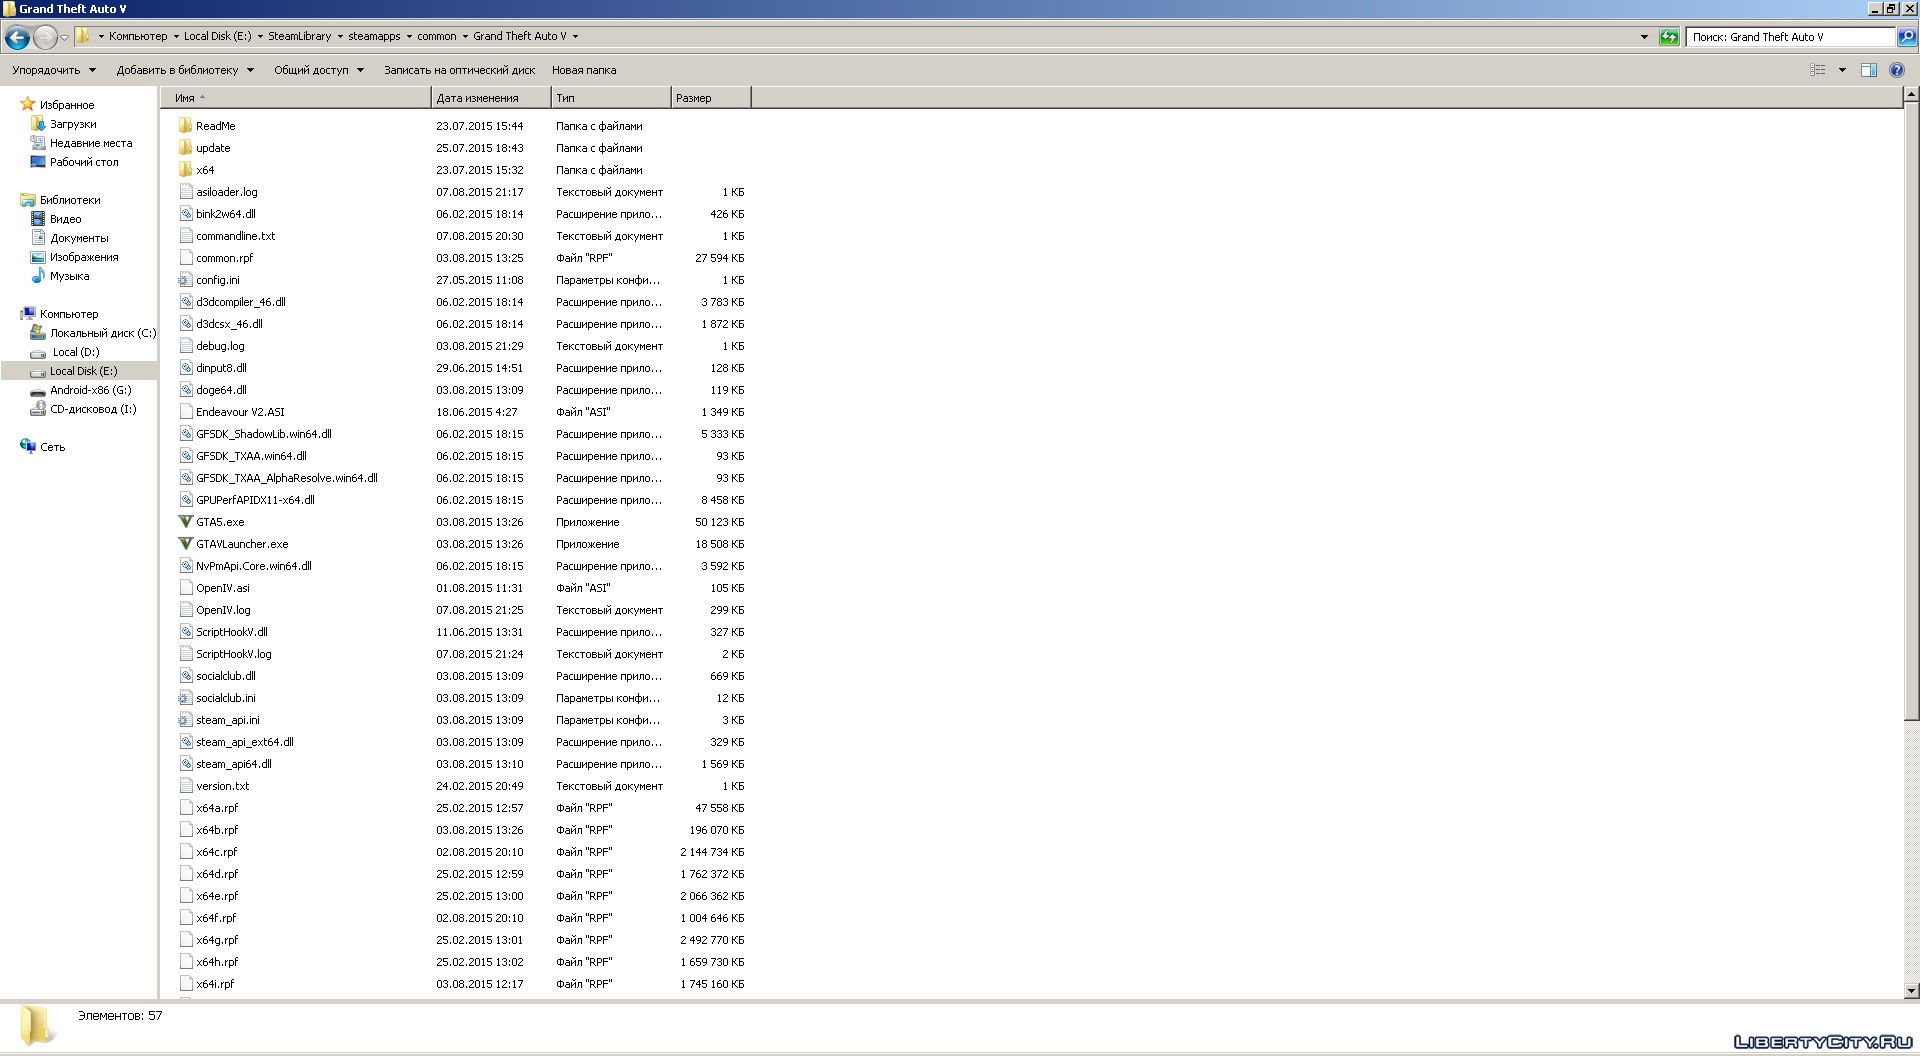The height and width of the screenshot is (1056, 1920).
Task: Navigate to steamapps in the breadcrumb
Action: pyautogui.click(x=374, y=36)
